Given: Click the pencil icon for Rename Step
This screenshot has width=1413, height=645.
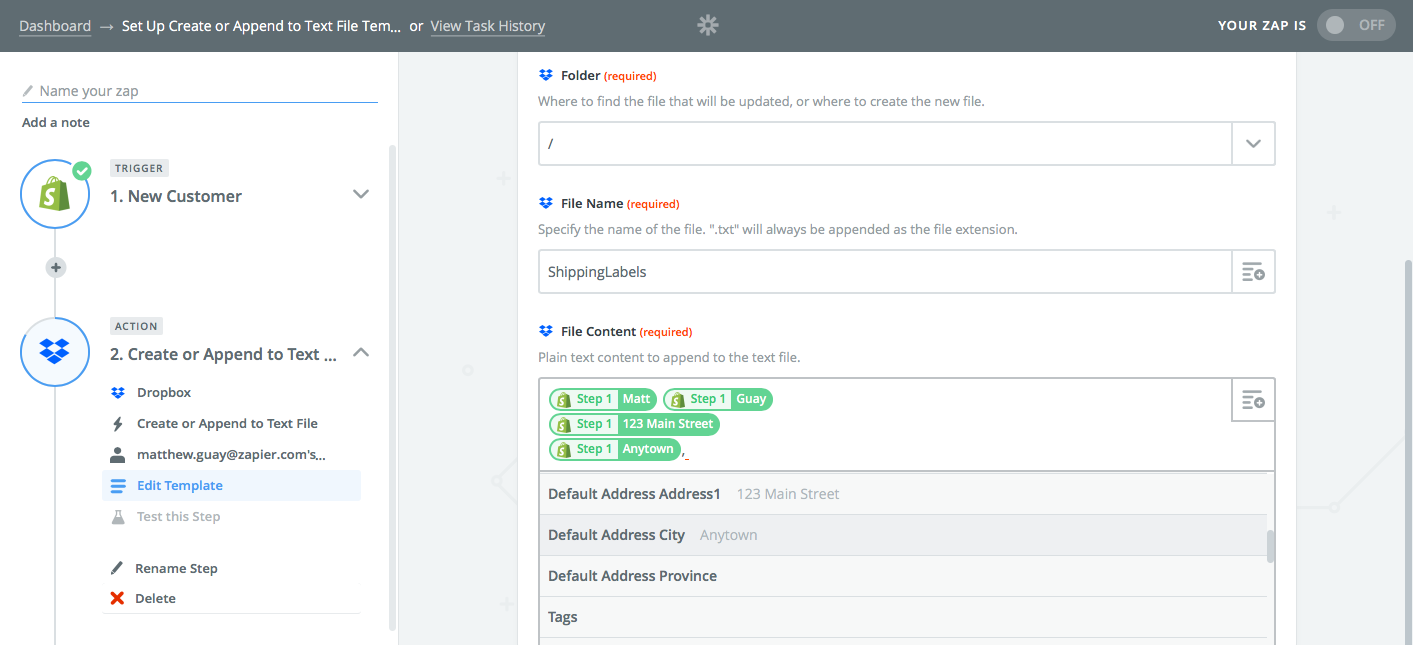Looking at the screenshot, I should (117, 569).
